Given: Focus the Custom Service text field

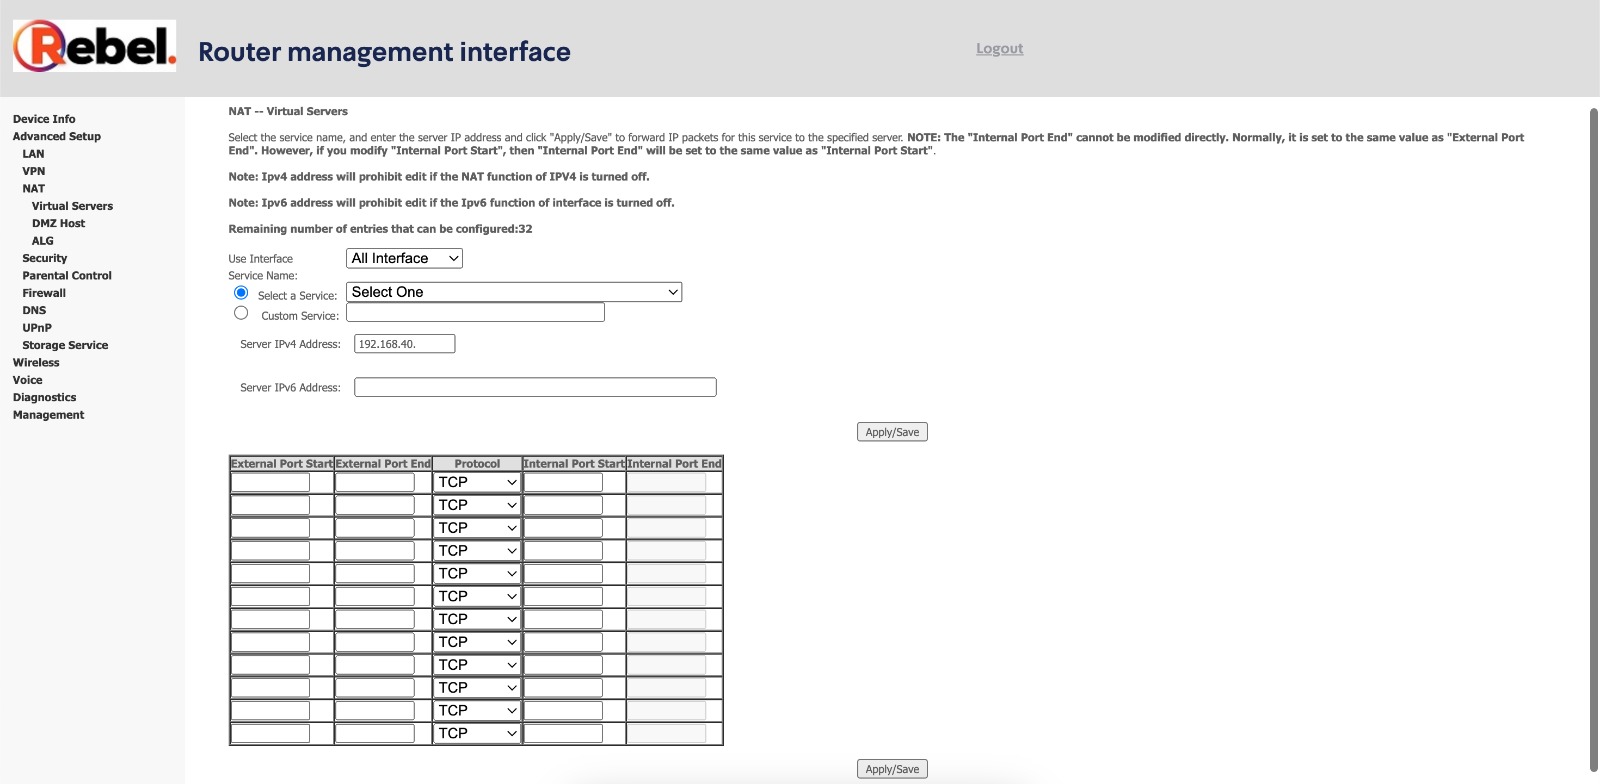Looking at the screenshot, I should (x=475, y=313).
